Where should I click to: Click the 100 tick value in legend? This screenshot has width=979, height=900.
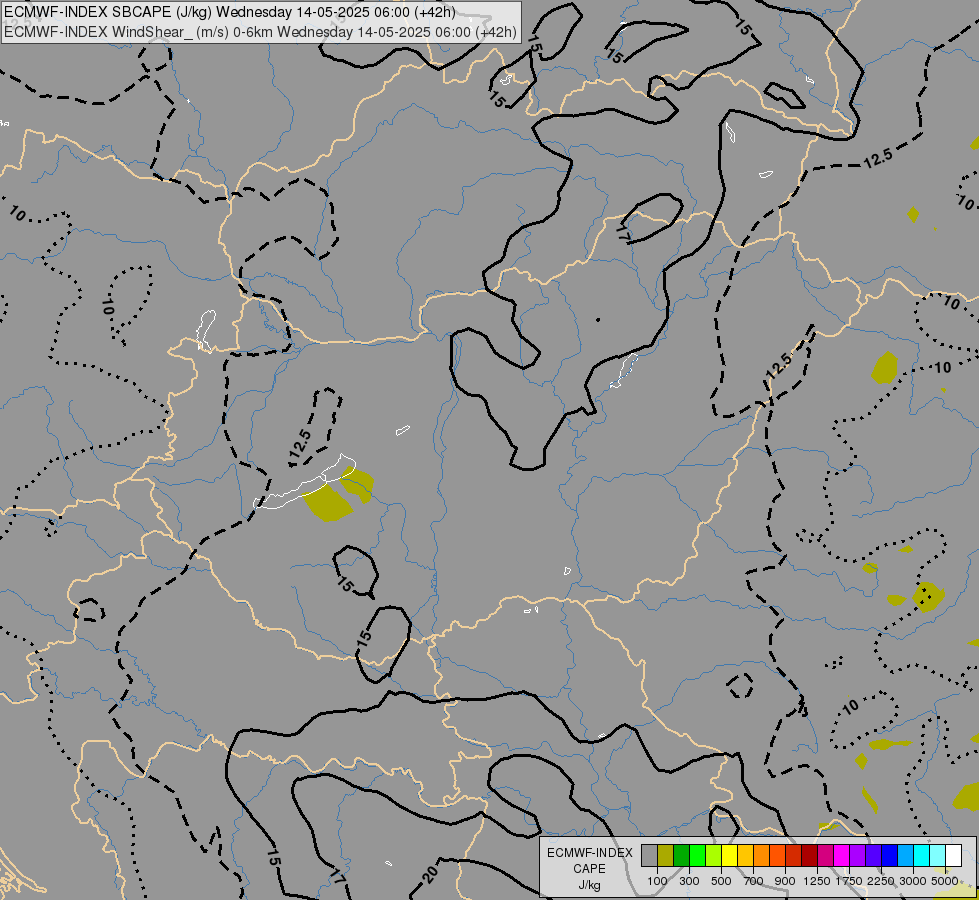[657, 881]
